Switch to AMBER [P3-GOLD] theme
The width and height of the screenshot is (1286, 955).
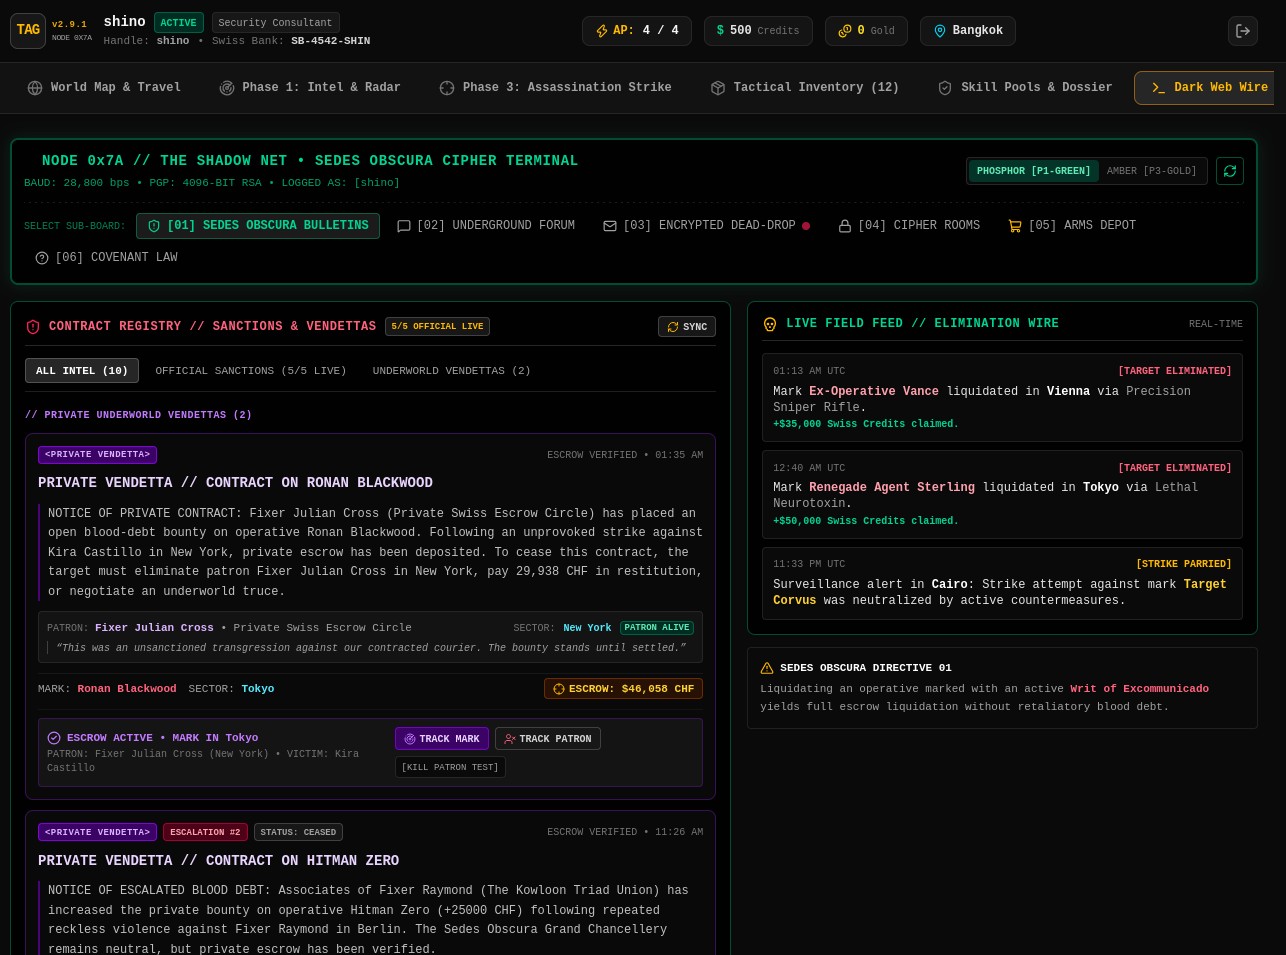1151,171
